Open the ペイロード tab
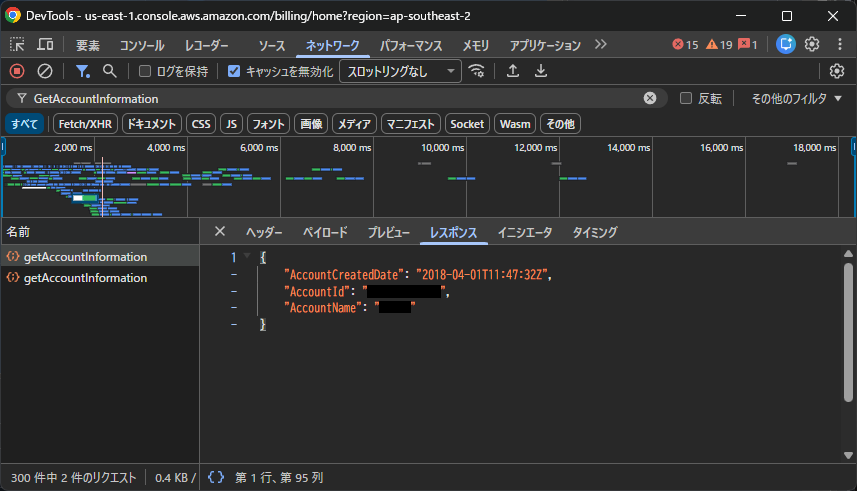 coord(325,232)
